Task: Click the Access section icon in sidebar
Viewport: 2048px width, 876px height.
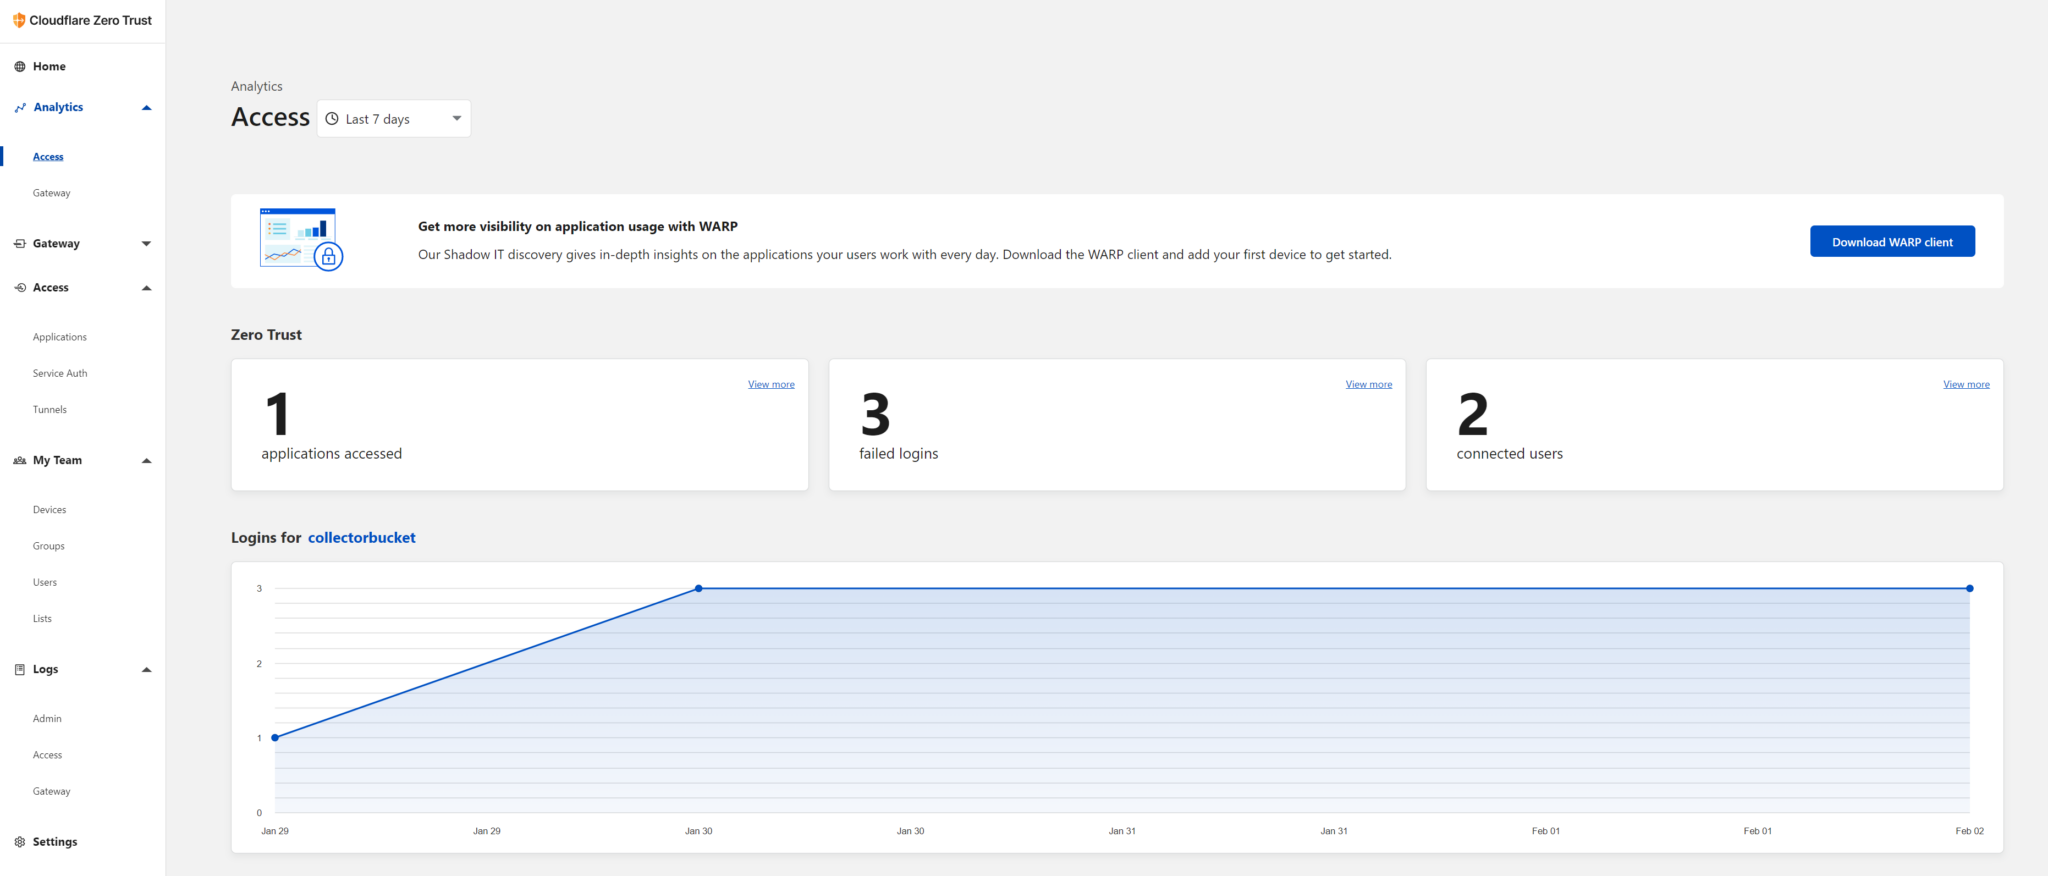Action: (19, 288)
